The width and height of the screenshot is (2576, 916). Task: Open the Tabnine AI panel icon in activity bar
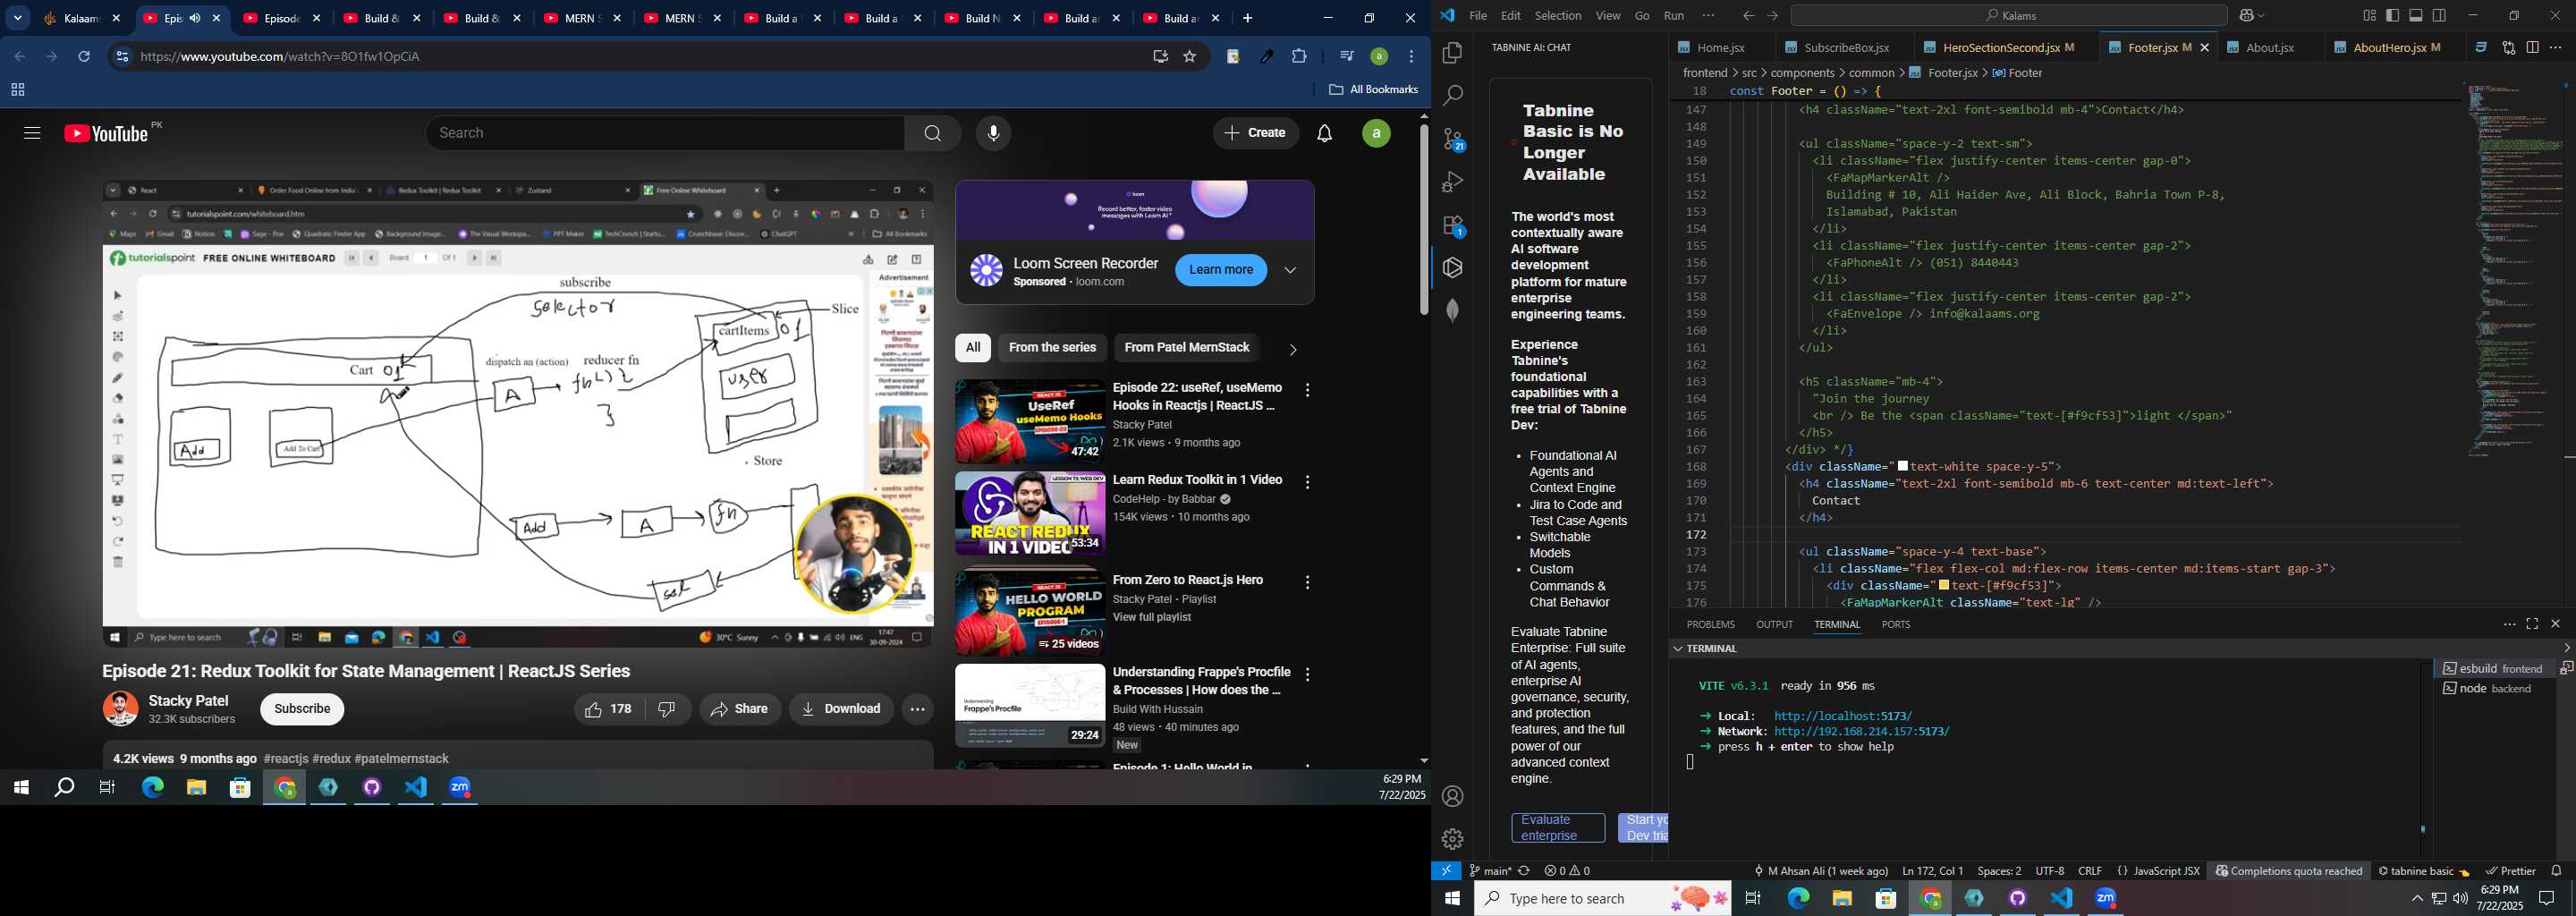pos(1453,268)
